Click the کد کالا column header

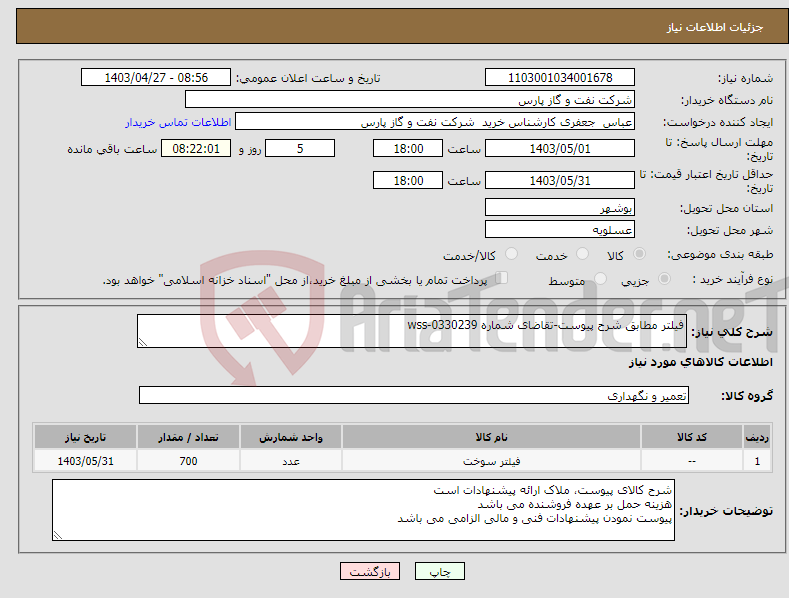(692, 437)
